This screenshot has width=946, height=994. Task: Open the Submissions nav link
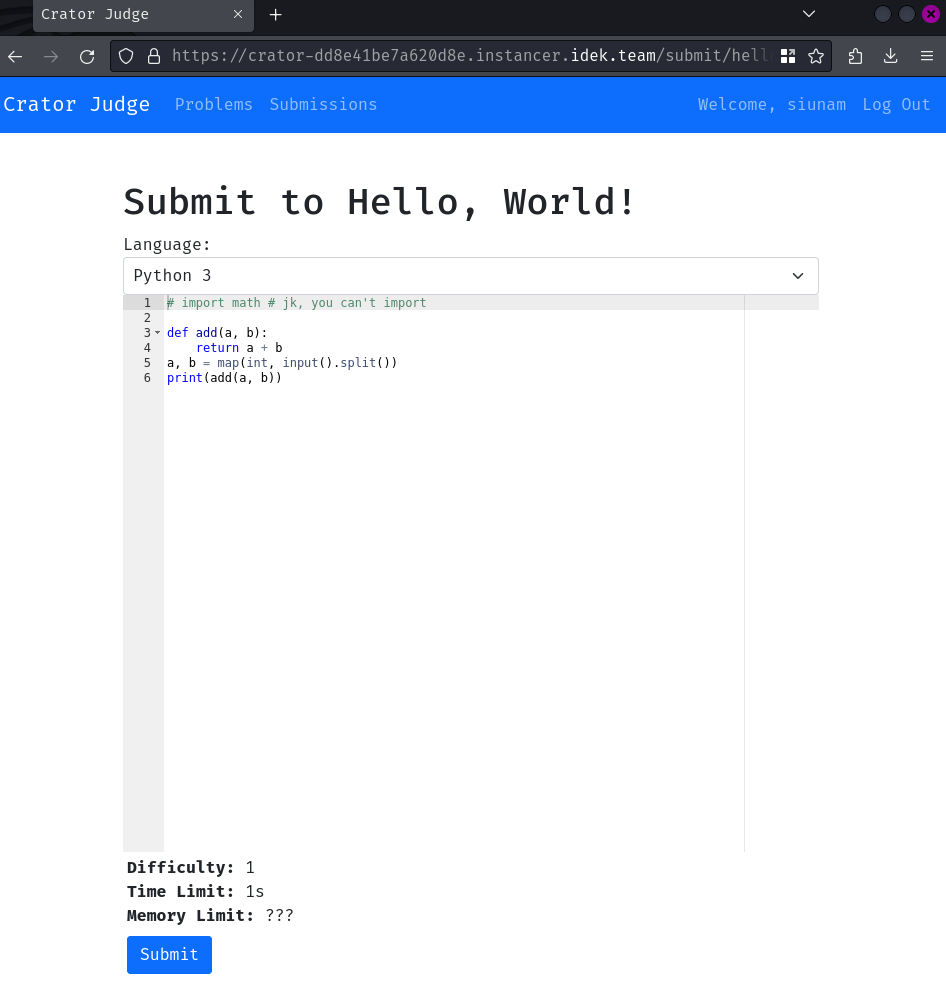(x=323, y=105)
